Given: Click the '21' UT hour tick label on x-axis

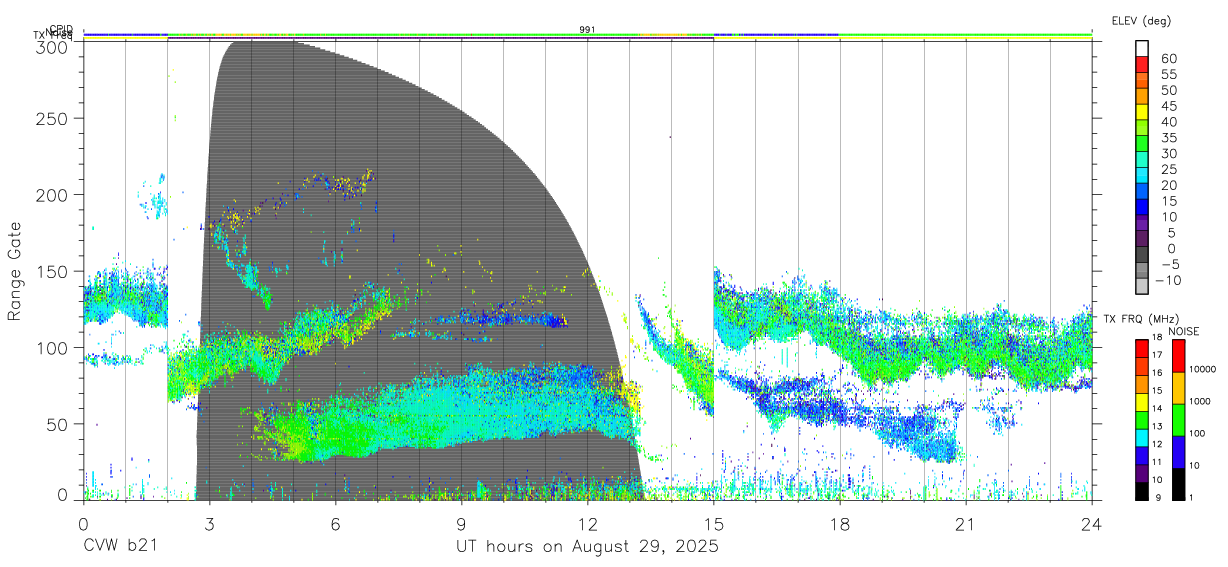Looking at the screenshot, I should (x=966, y=523).
